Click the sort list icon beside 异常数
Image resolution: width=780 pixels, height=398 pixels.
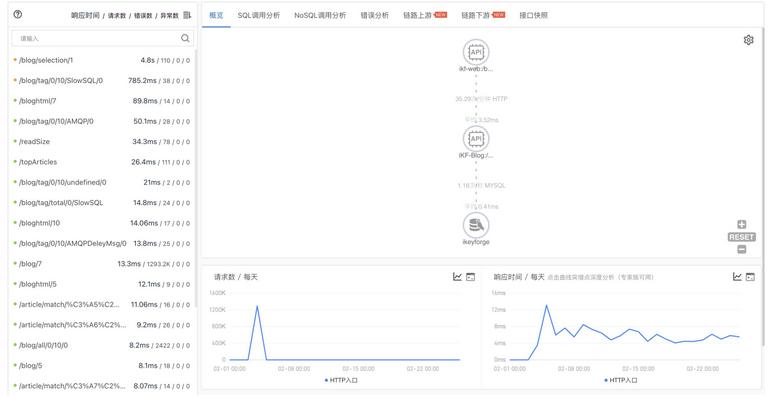tap(187, 15)
